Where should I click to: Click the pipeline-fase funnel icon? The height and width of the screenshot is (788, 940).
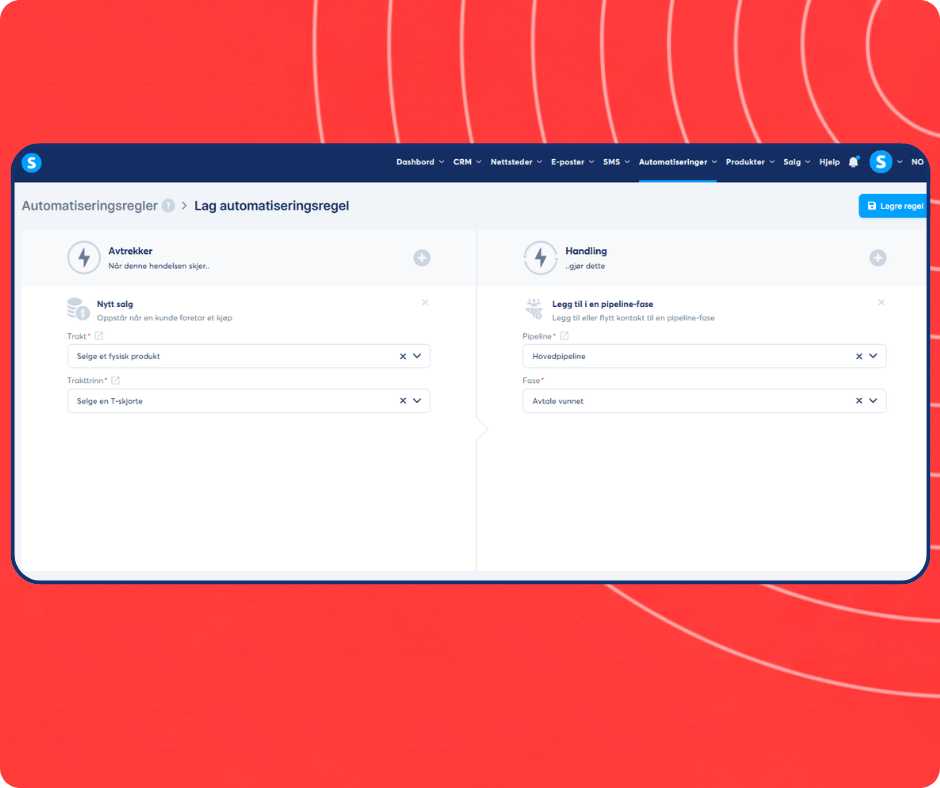pyautogui.click(x=534, y=309)
